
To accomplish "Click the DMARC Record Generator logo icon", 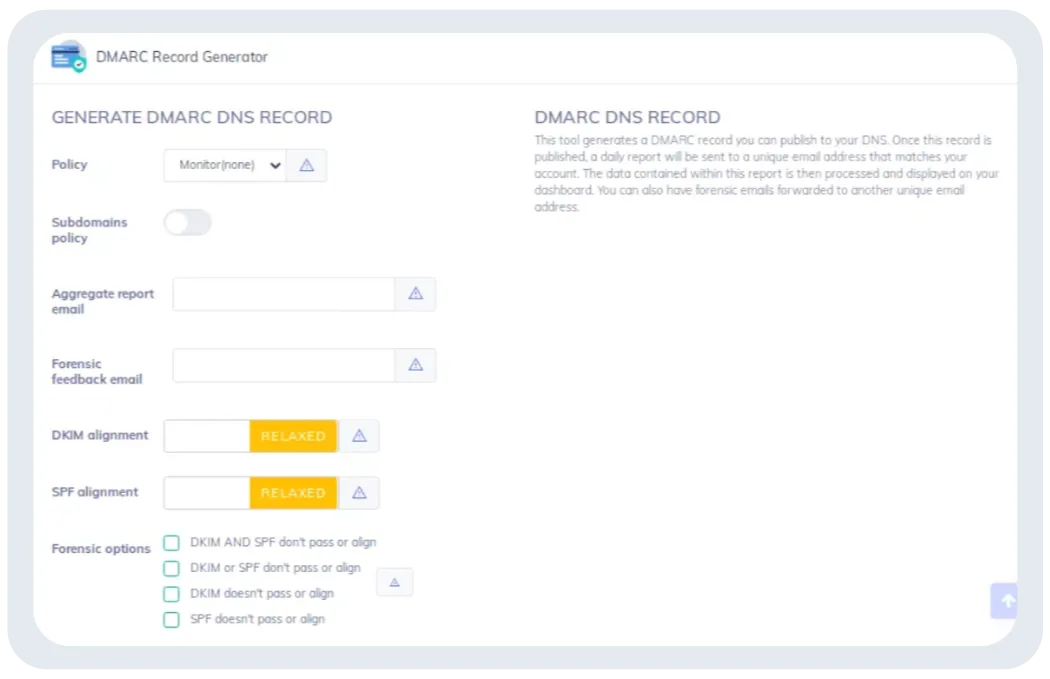I will click(x=68, y=56).
